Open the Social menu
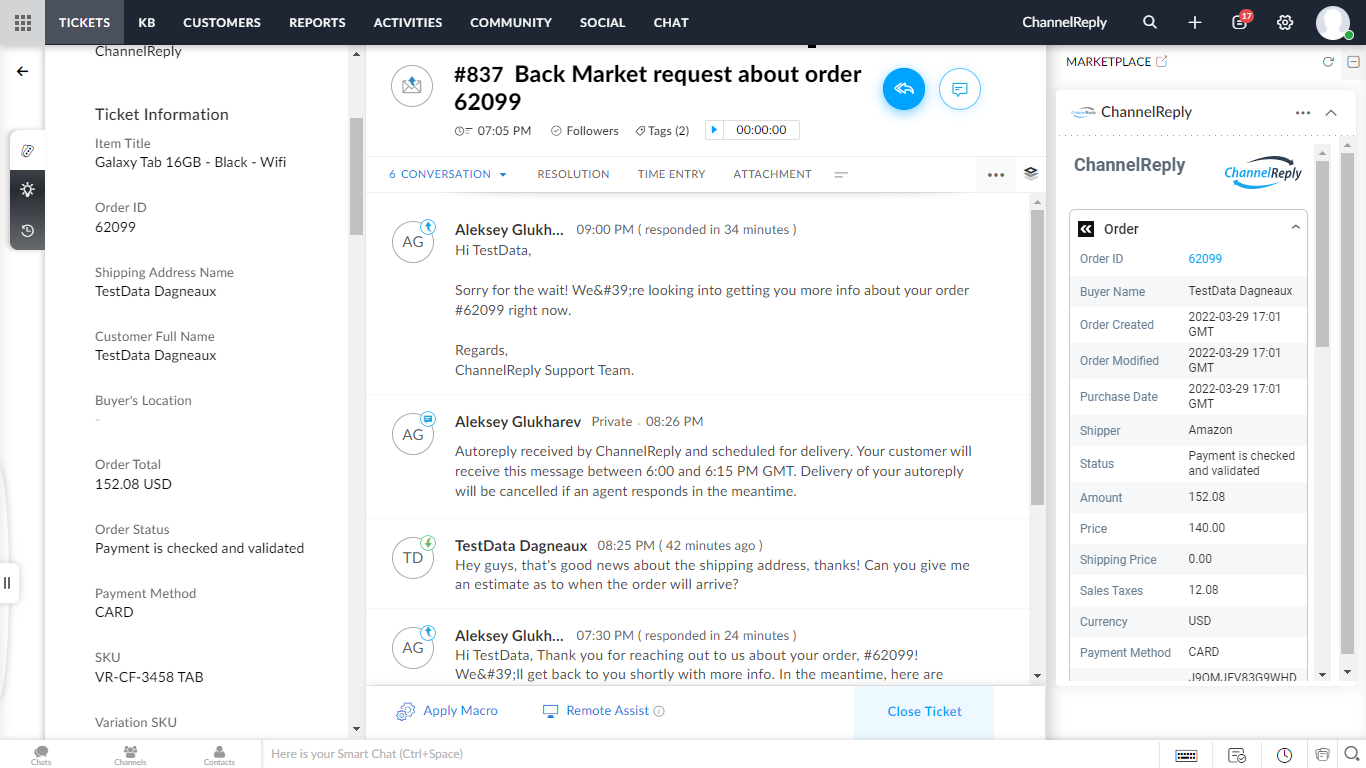 (603, 22)
